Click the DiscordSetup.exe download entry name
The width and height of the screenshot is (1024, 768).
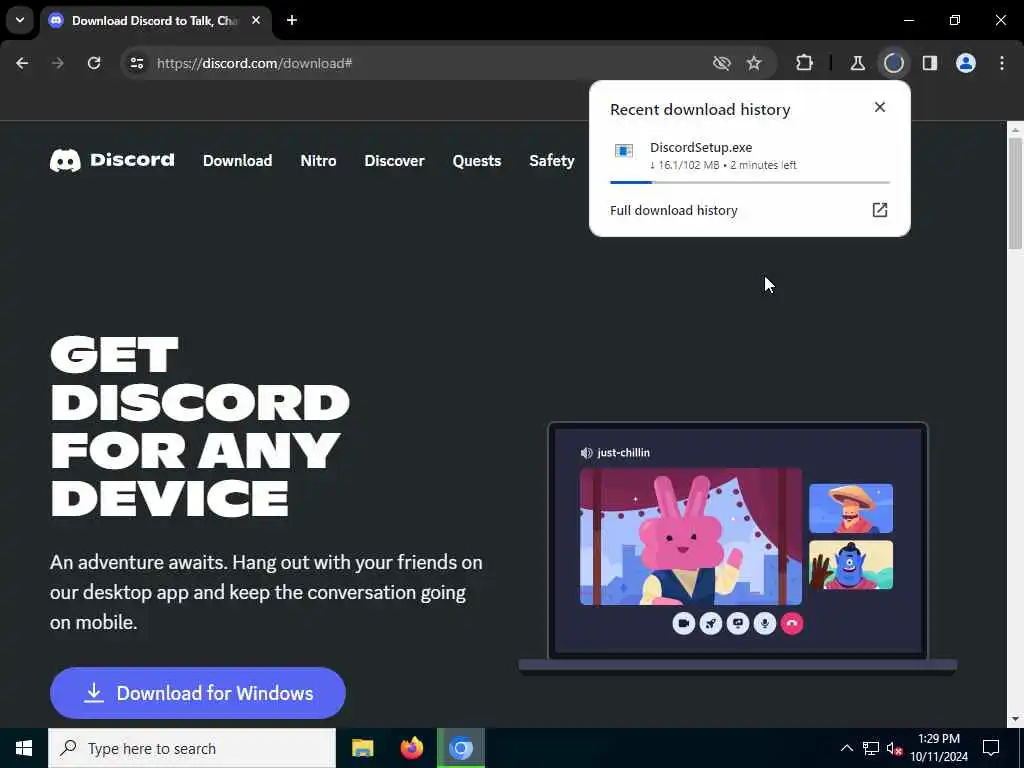click(x=701, y=148)
